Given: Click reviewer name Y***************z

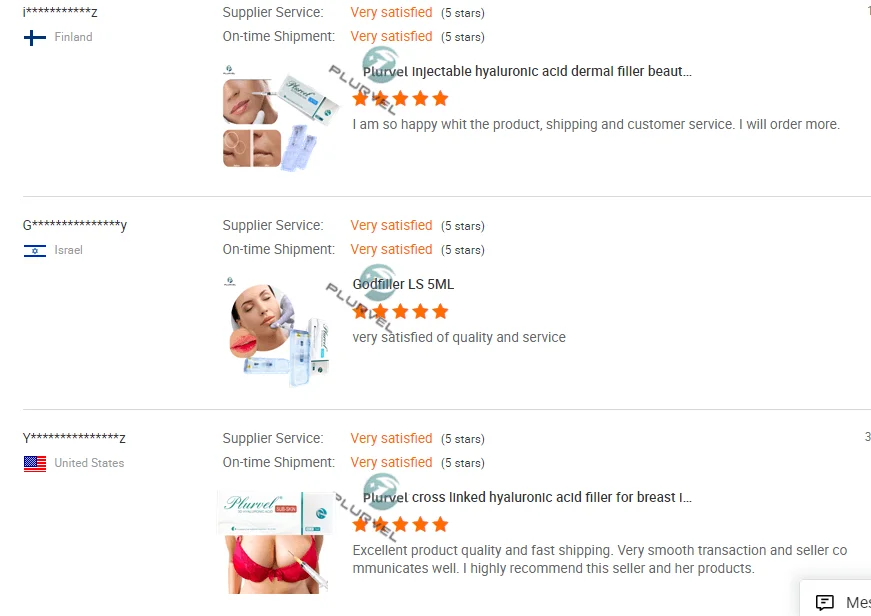Looking at the screenshot, I should pyautogui.click(x=74, y=438).
